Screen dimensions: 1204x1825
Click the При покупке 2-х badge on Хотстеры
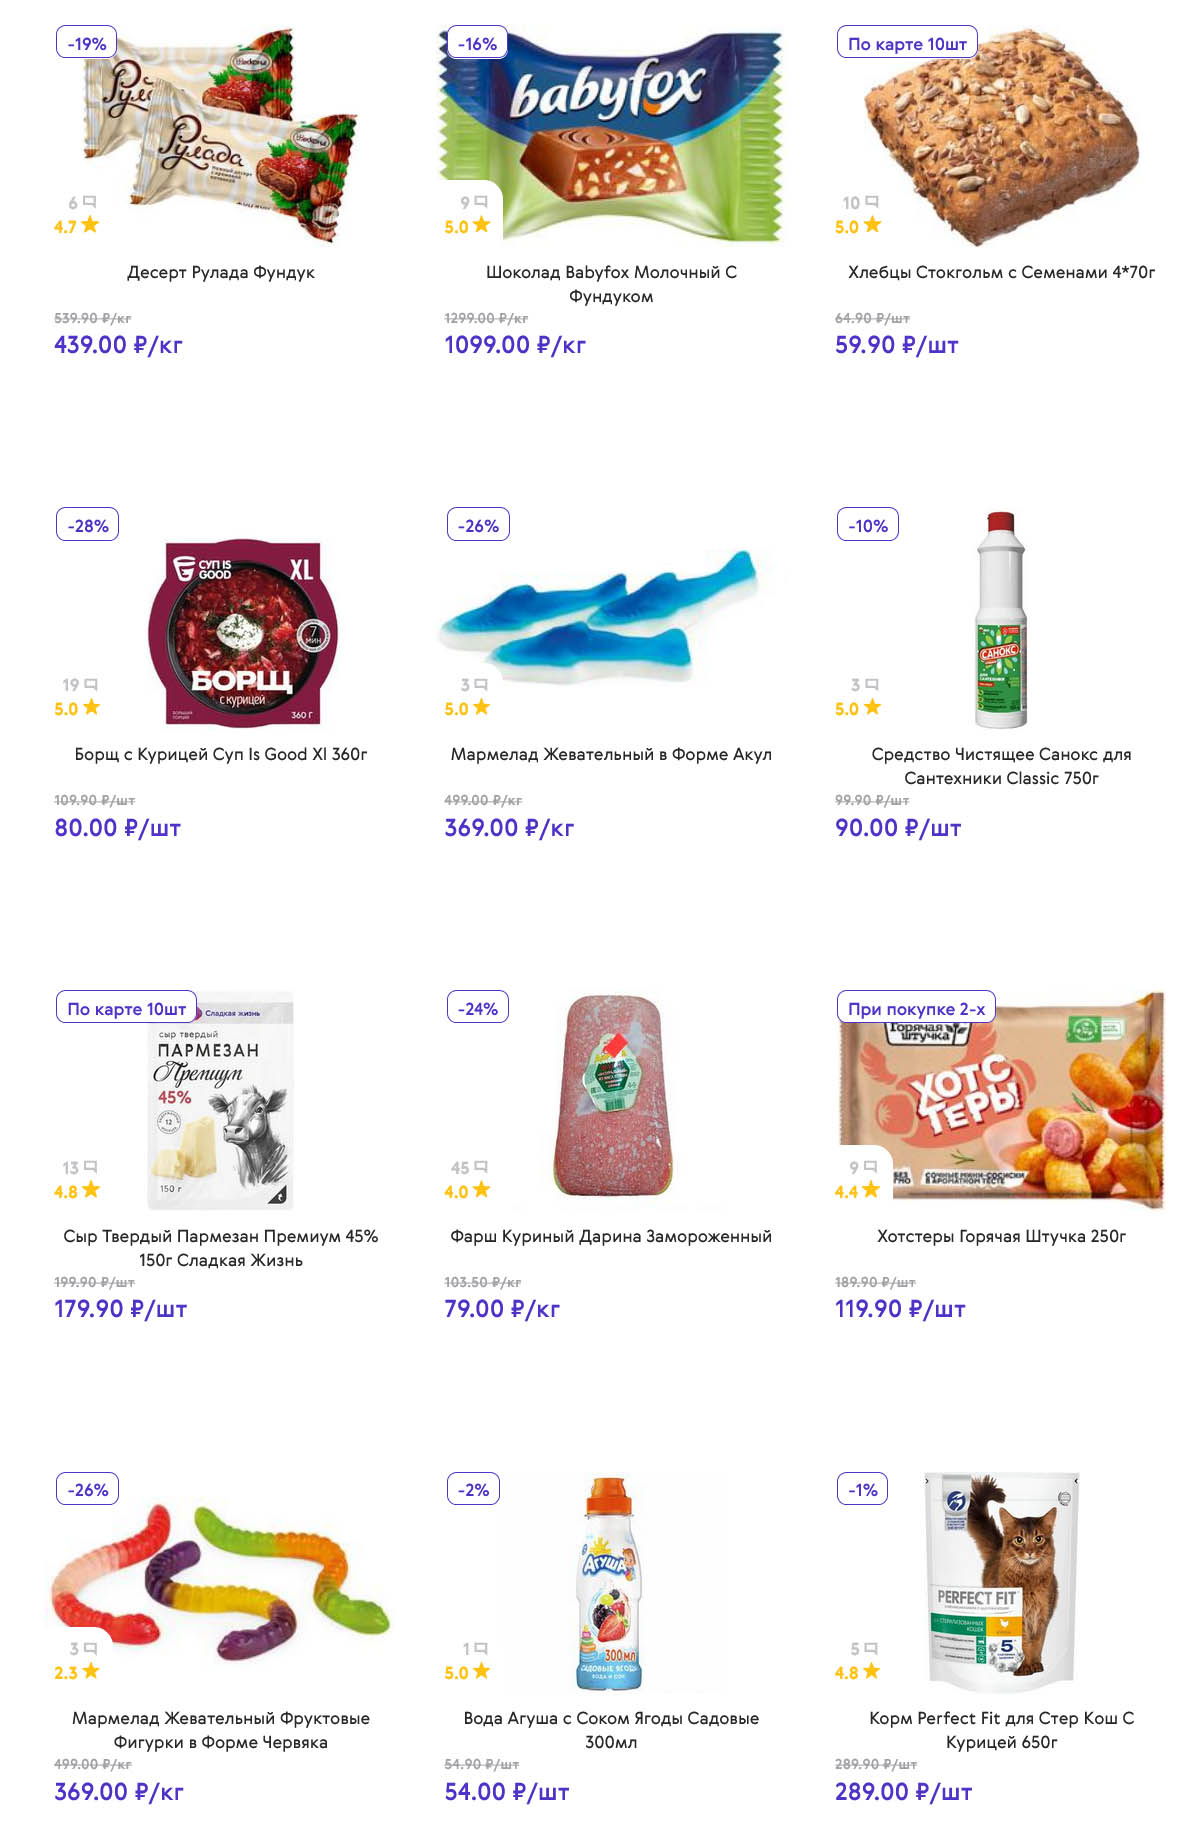(x=916, y=1009)
